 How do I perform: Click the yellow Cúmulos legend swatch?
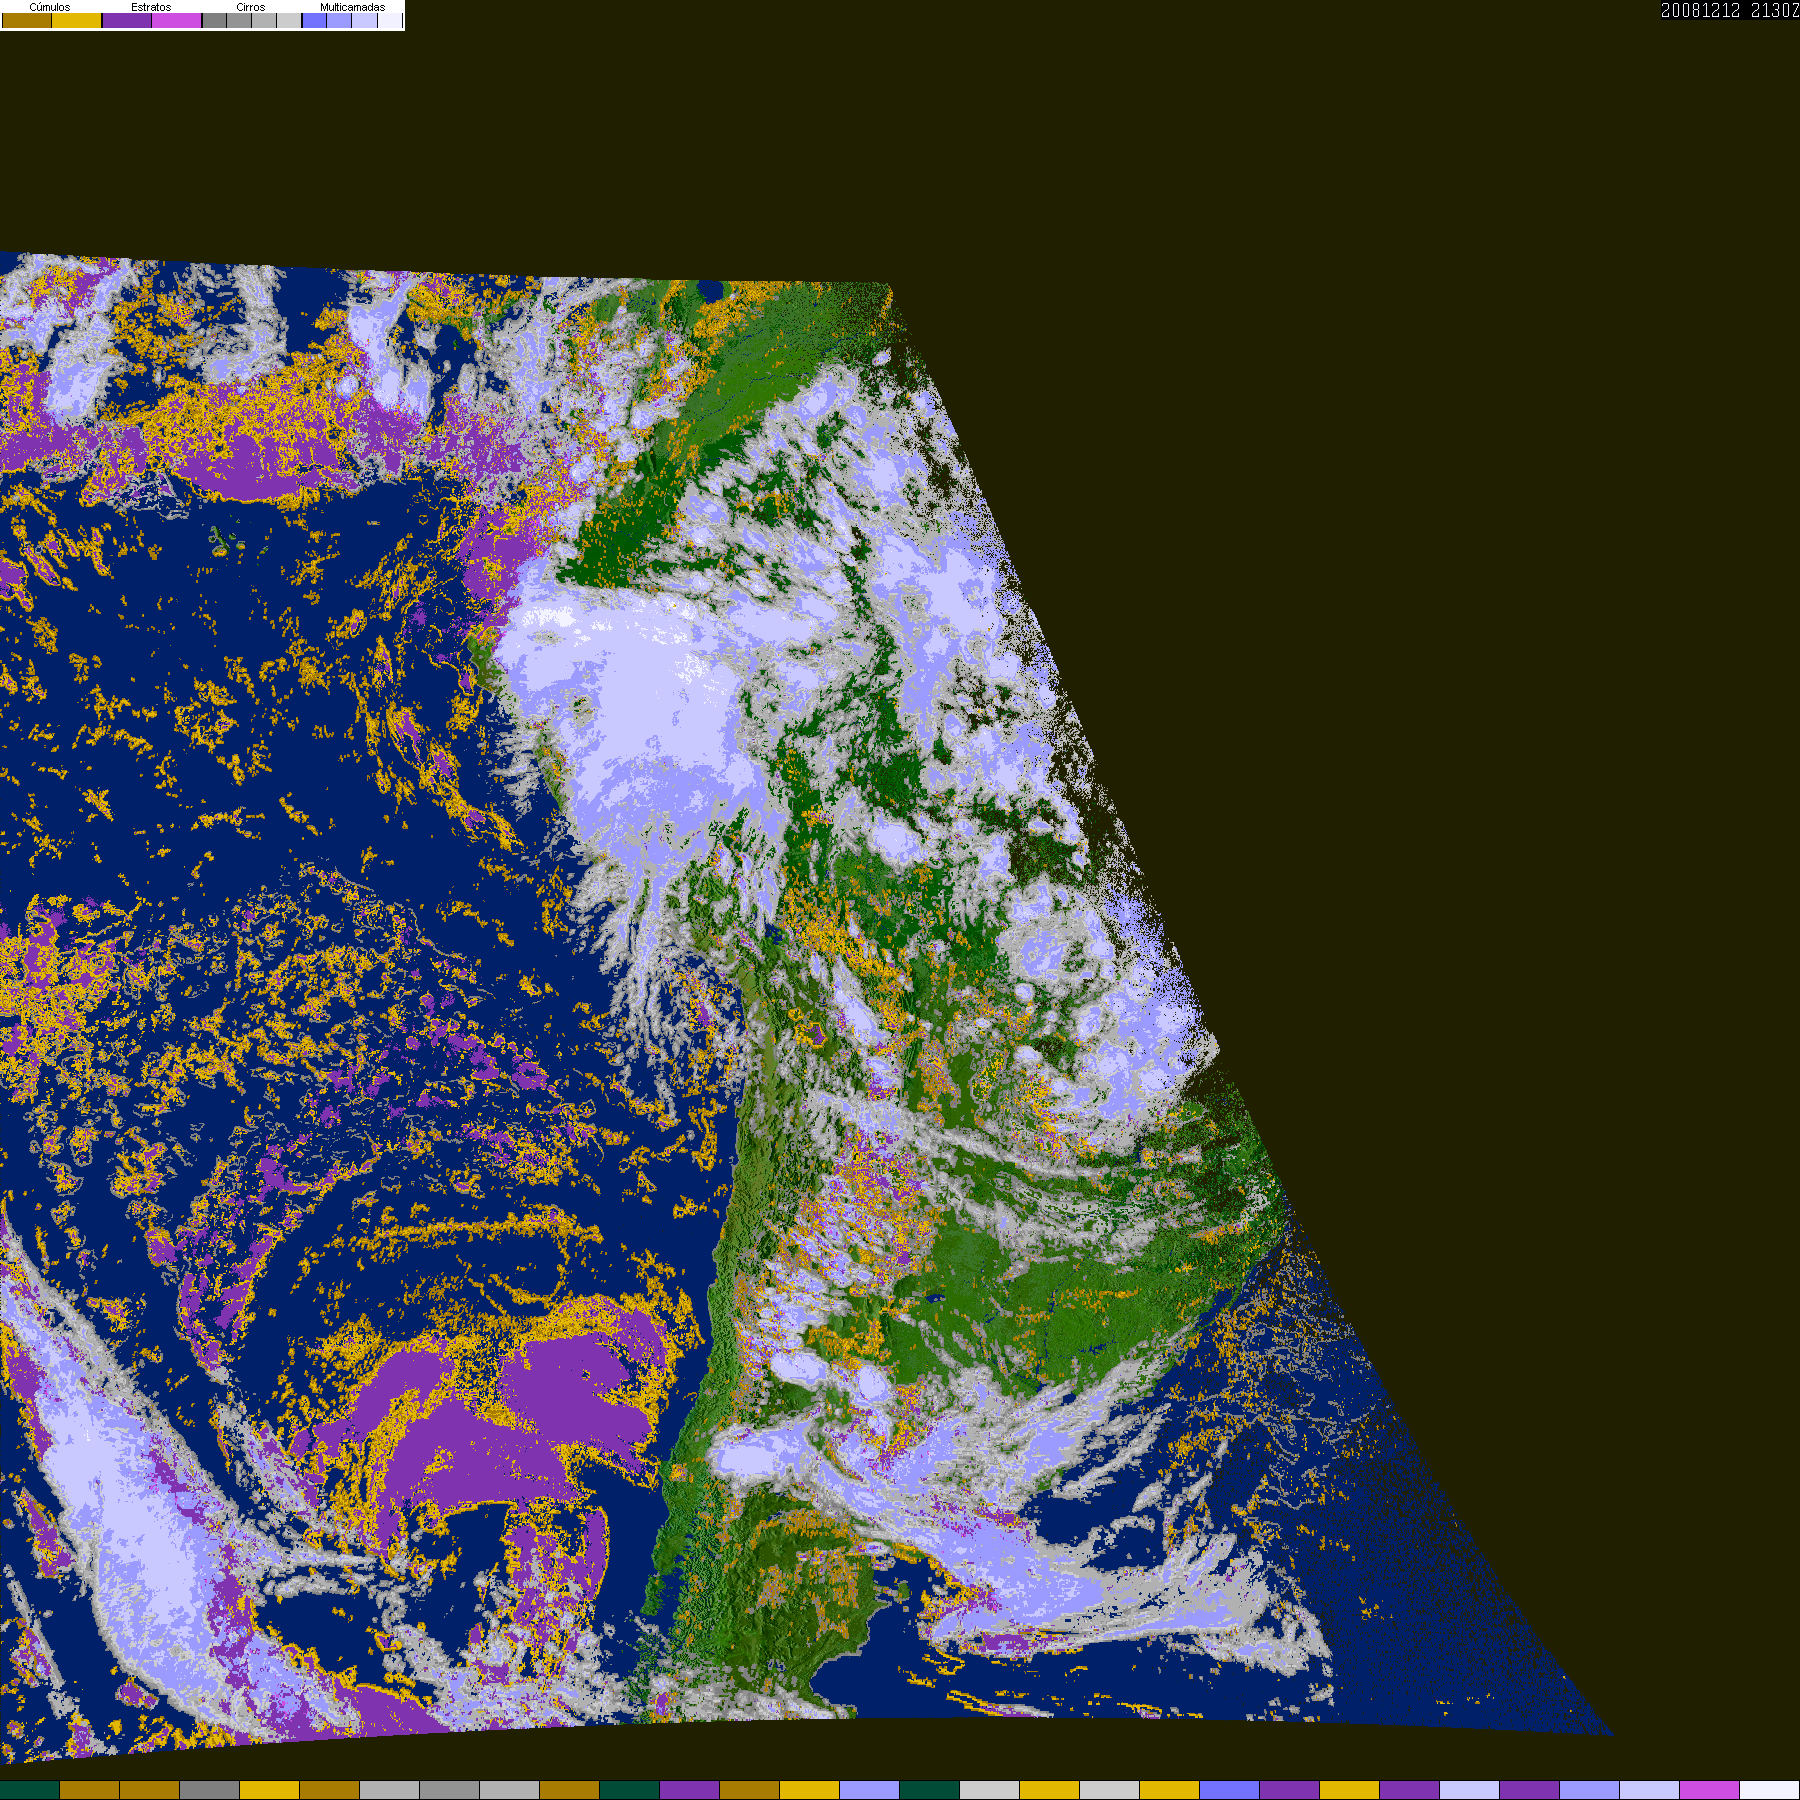(77, 20)
